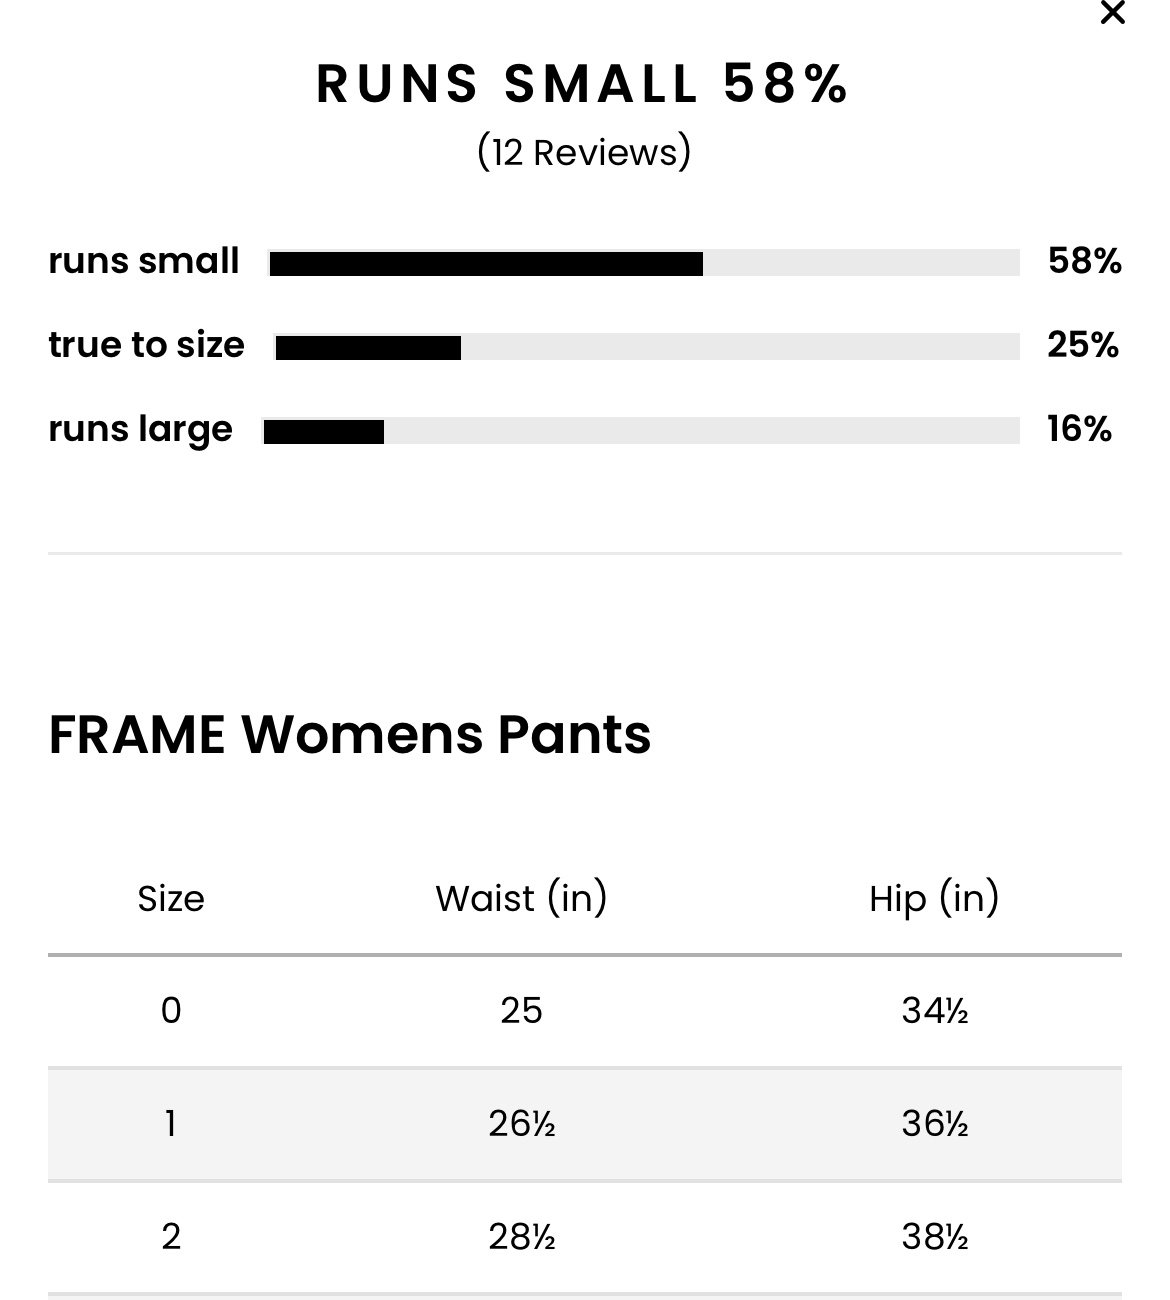Click the Hip (in) column header
The width and height of the screenshot is (1170, 1300).
click(934, 899)
